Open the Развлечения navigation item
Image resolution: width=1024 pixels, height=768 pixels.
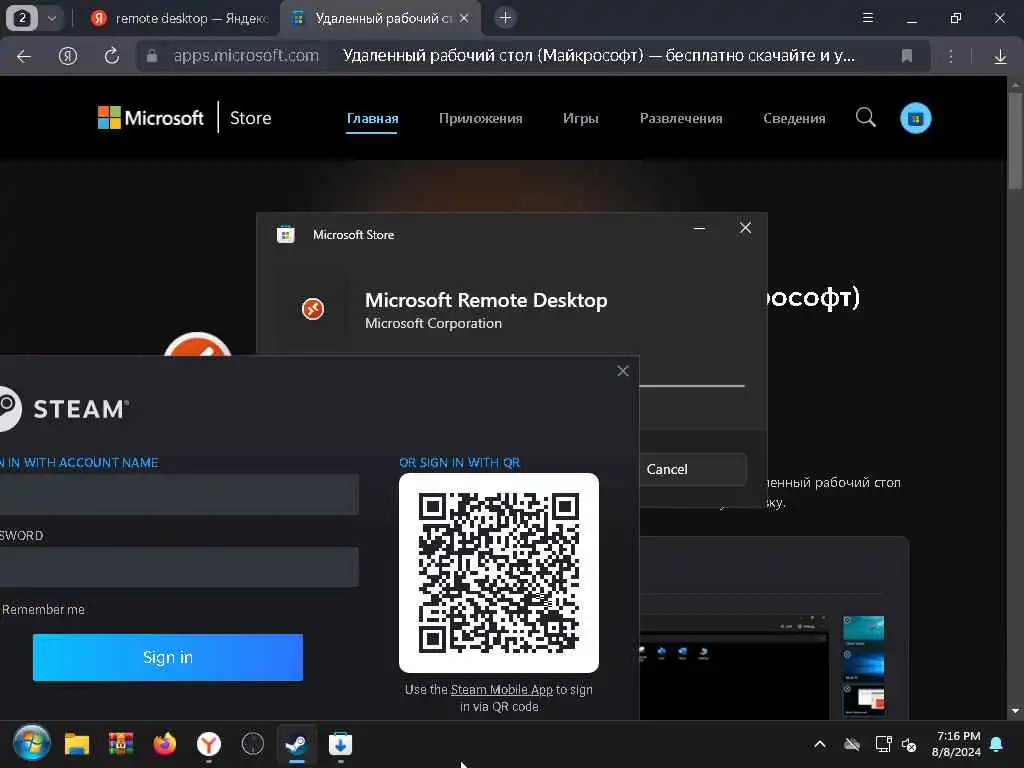click(681, 119)
